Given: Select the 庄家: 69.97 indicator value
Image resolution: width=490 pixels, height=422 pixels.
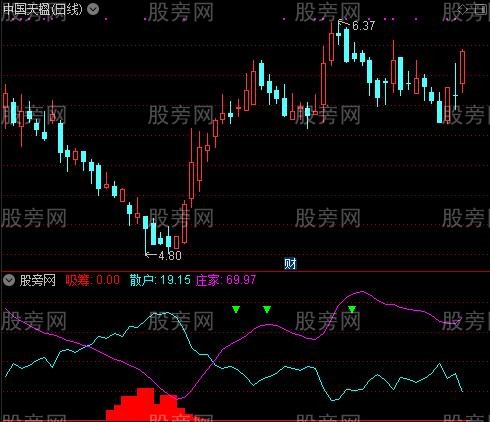Looking at the screenshot, I should pos(226,280).
